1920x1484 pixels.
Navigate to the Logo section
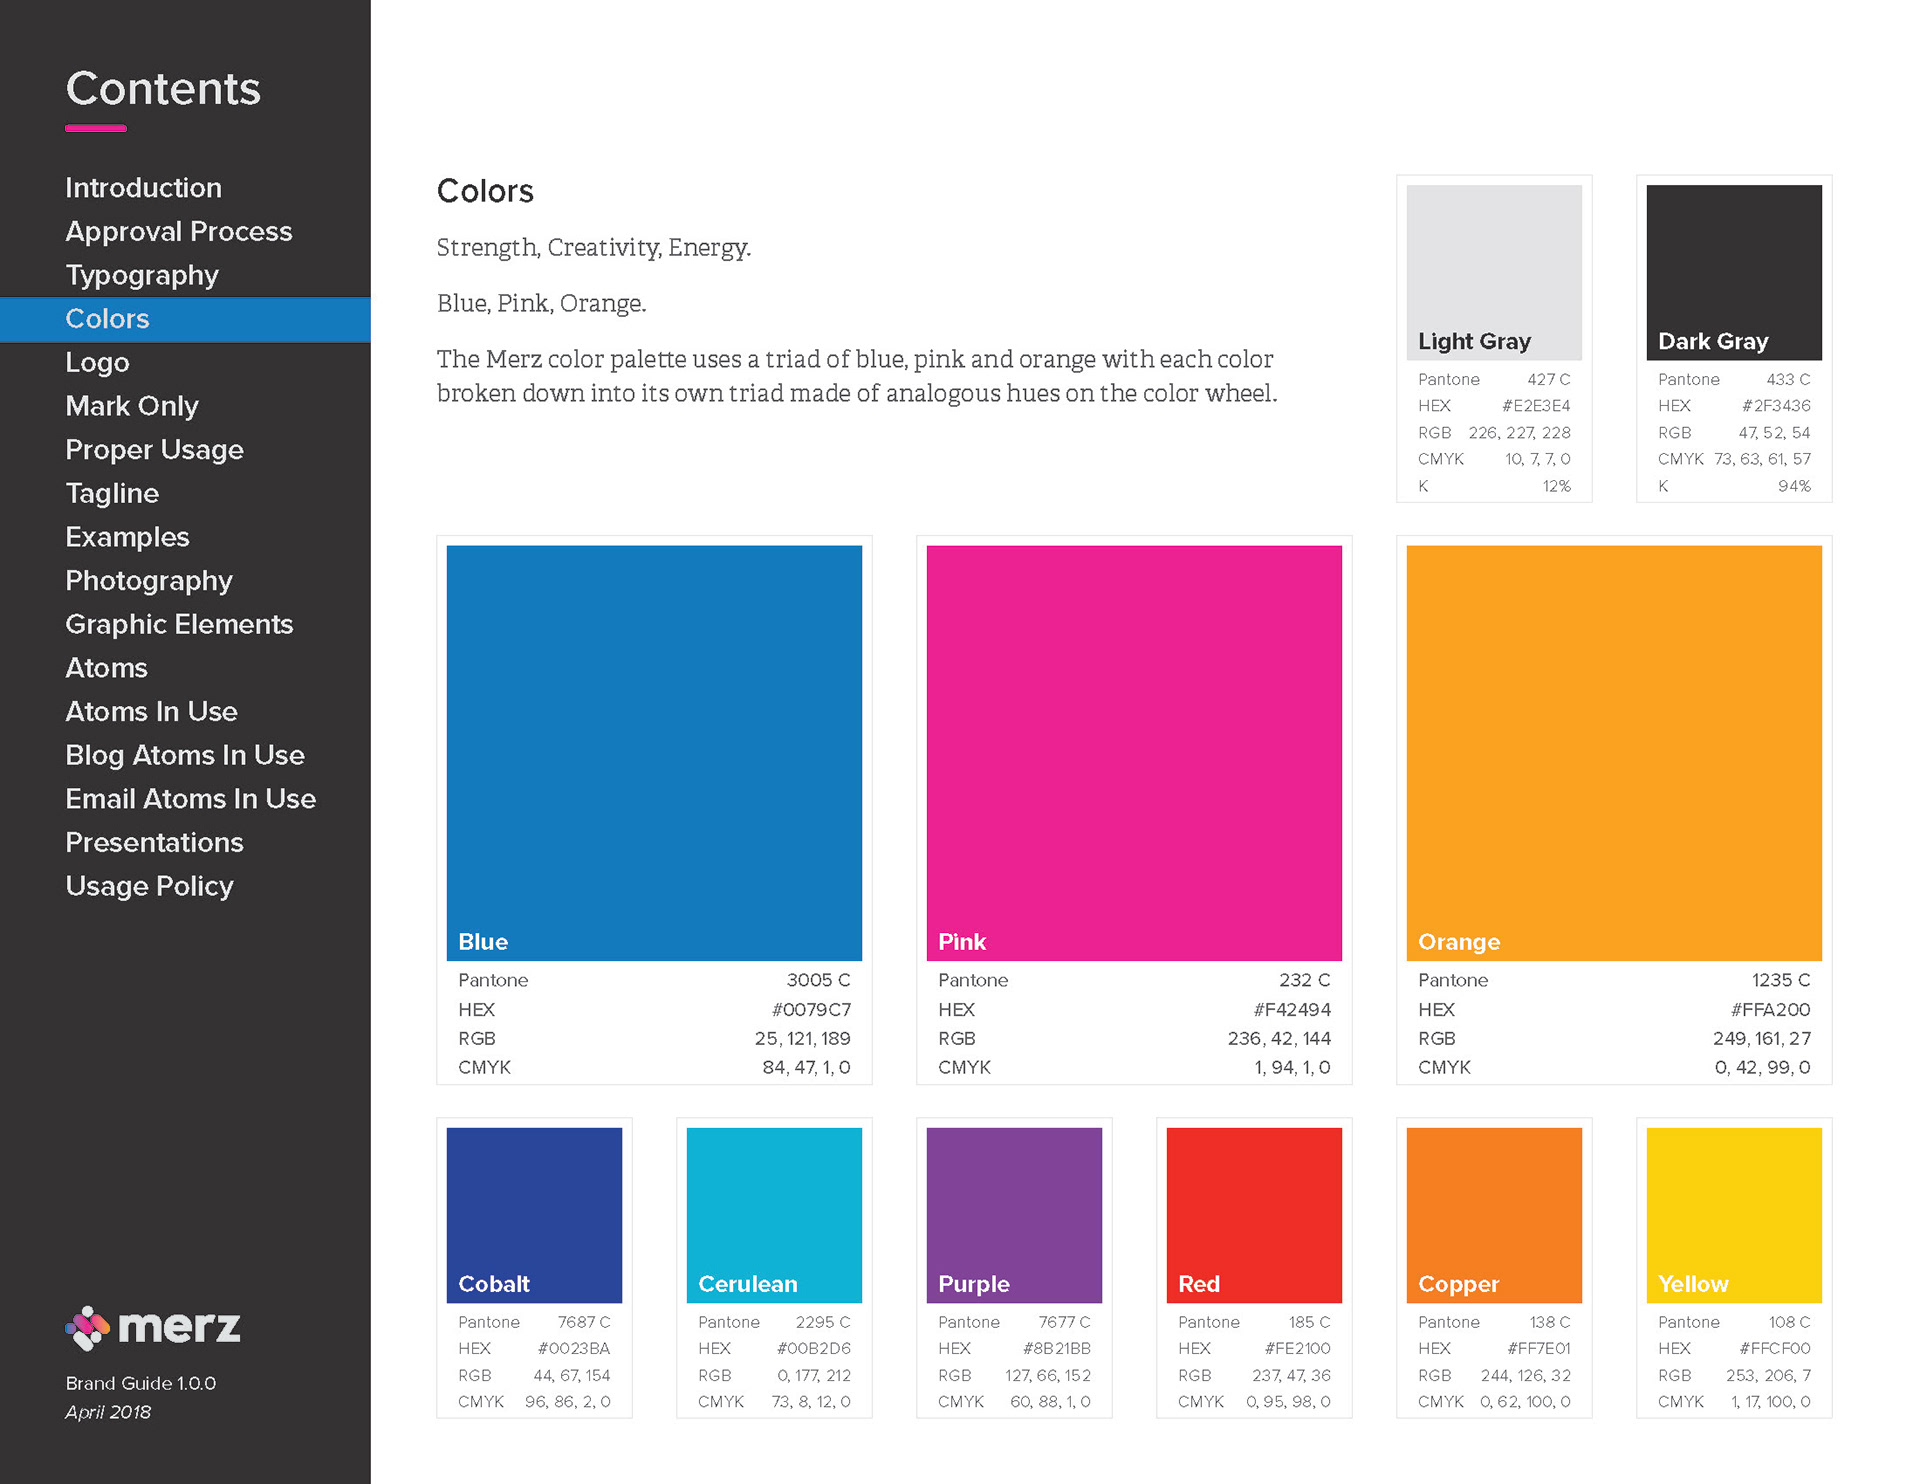pyautogui.click(x=97, y=363)
